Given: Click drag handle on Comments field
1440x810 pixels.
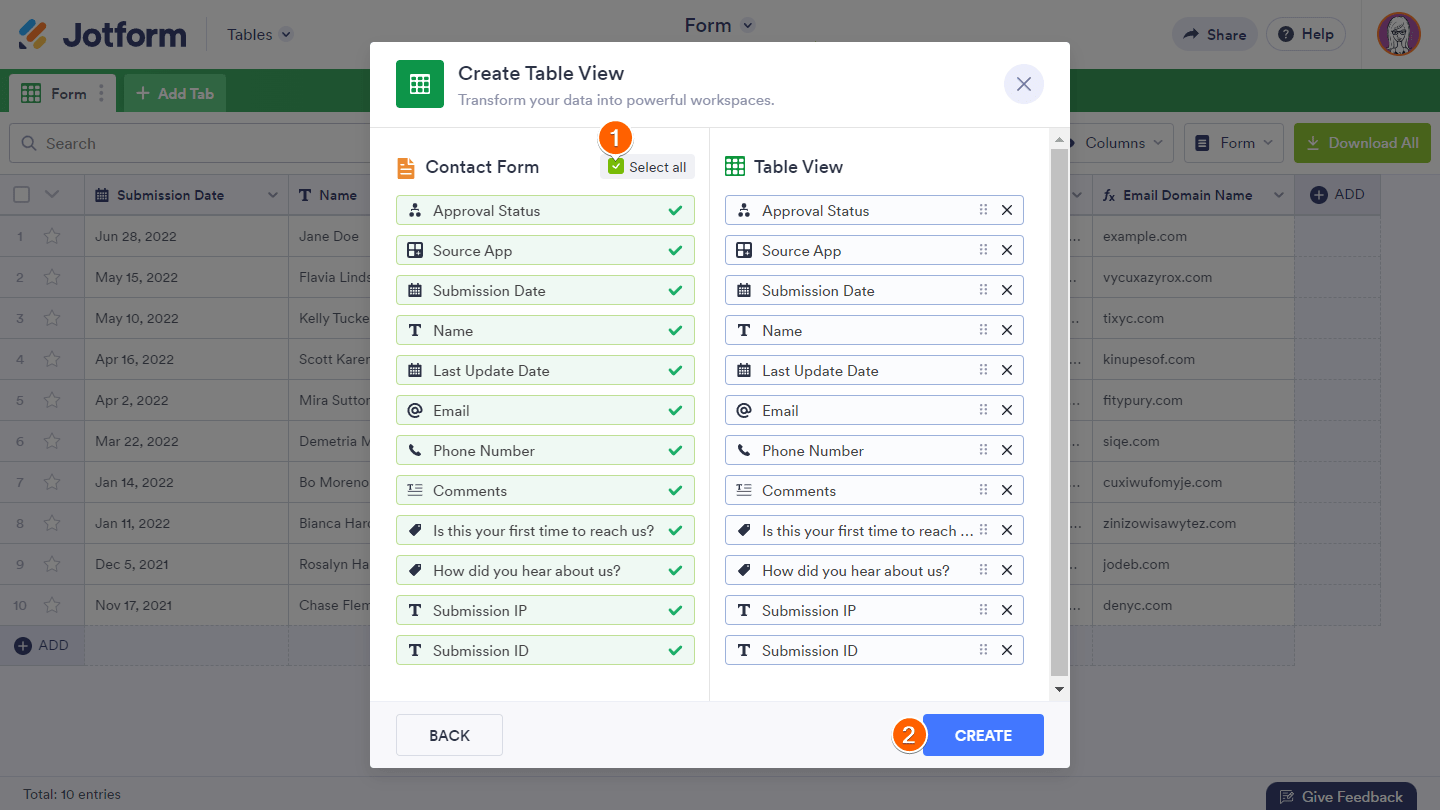Looking at the screenshot, I should pos(983,490).
